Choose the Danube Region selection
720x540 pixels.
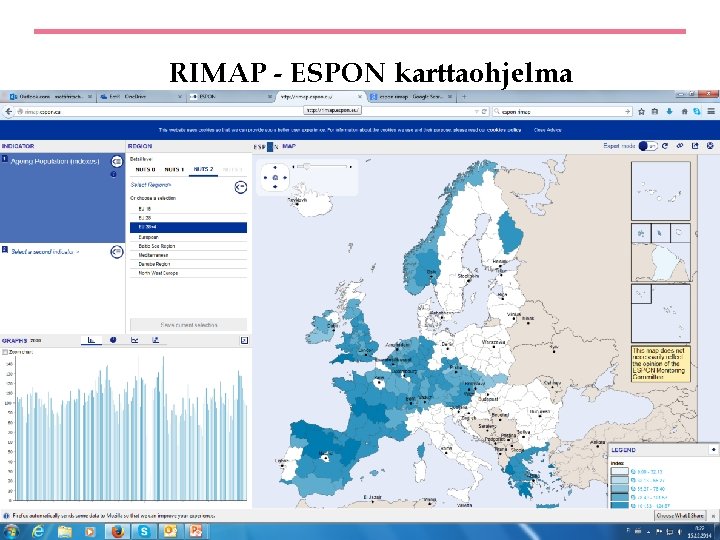click(188, 264)
